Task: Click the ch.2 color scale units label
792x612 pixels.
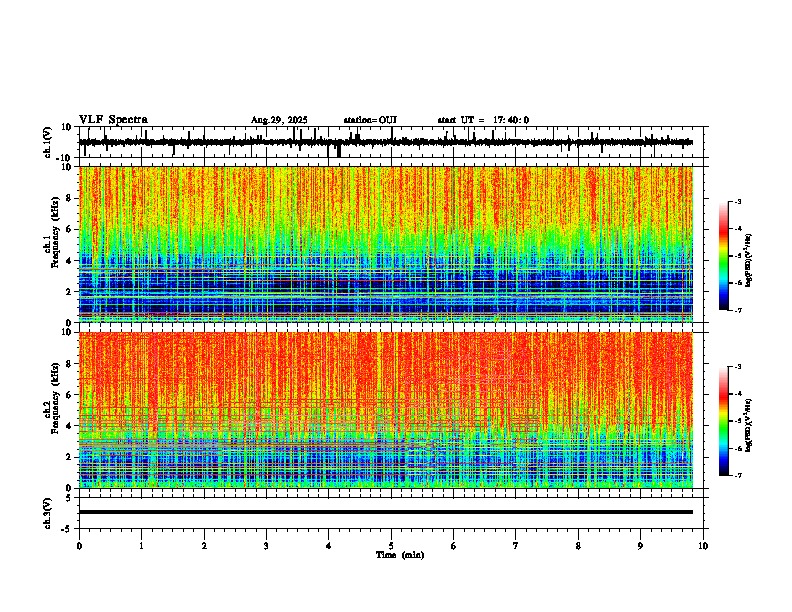Action: [748, 425]
